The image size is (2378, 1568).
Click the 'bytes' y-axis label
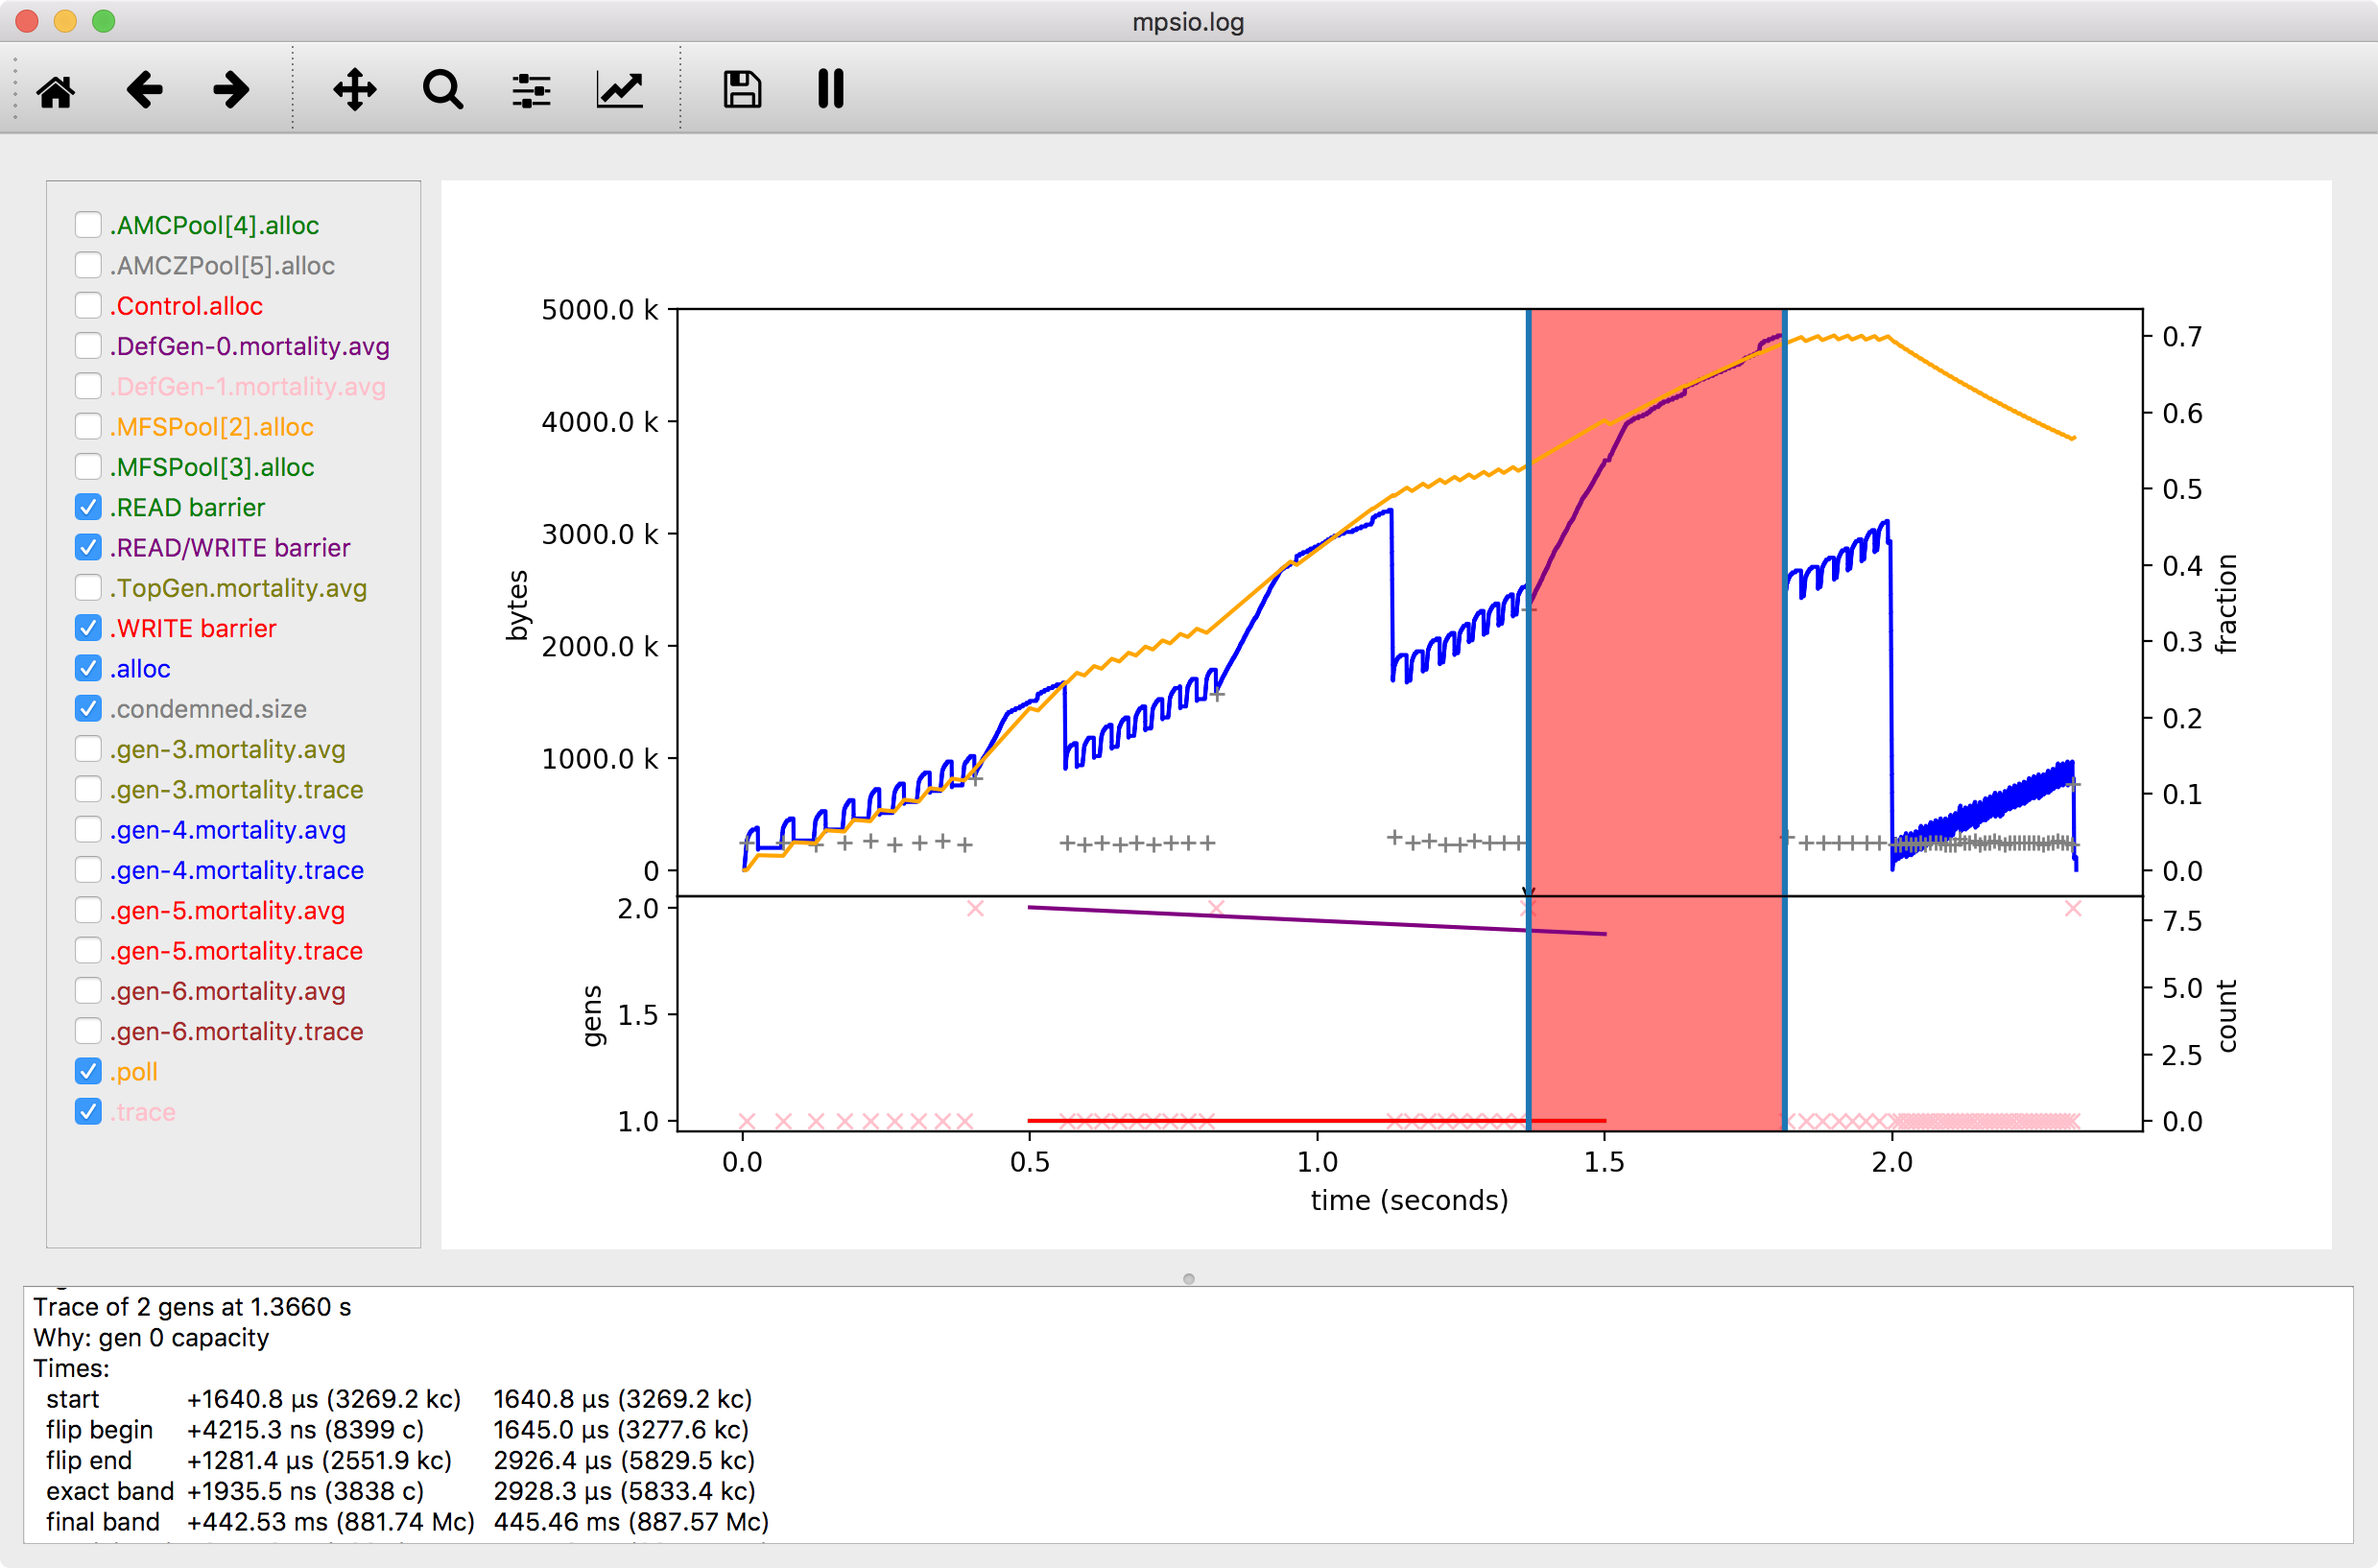(x=517, y=605)
